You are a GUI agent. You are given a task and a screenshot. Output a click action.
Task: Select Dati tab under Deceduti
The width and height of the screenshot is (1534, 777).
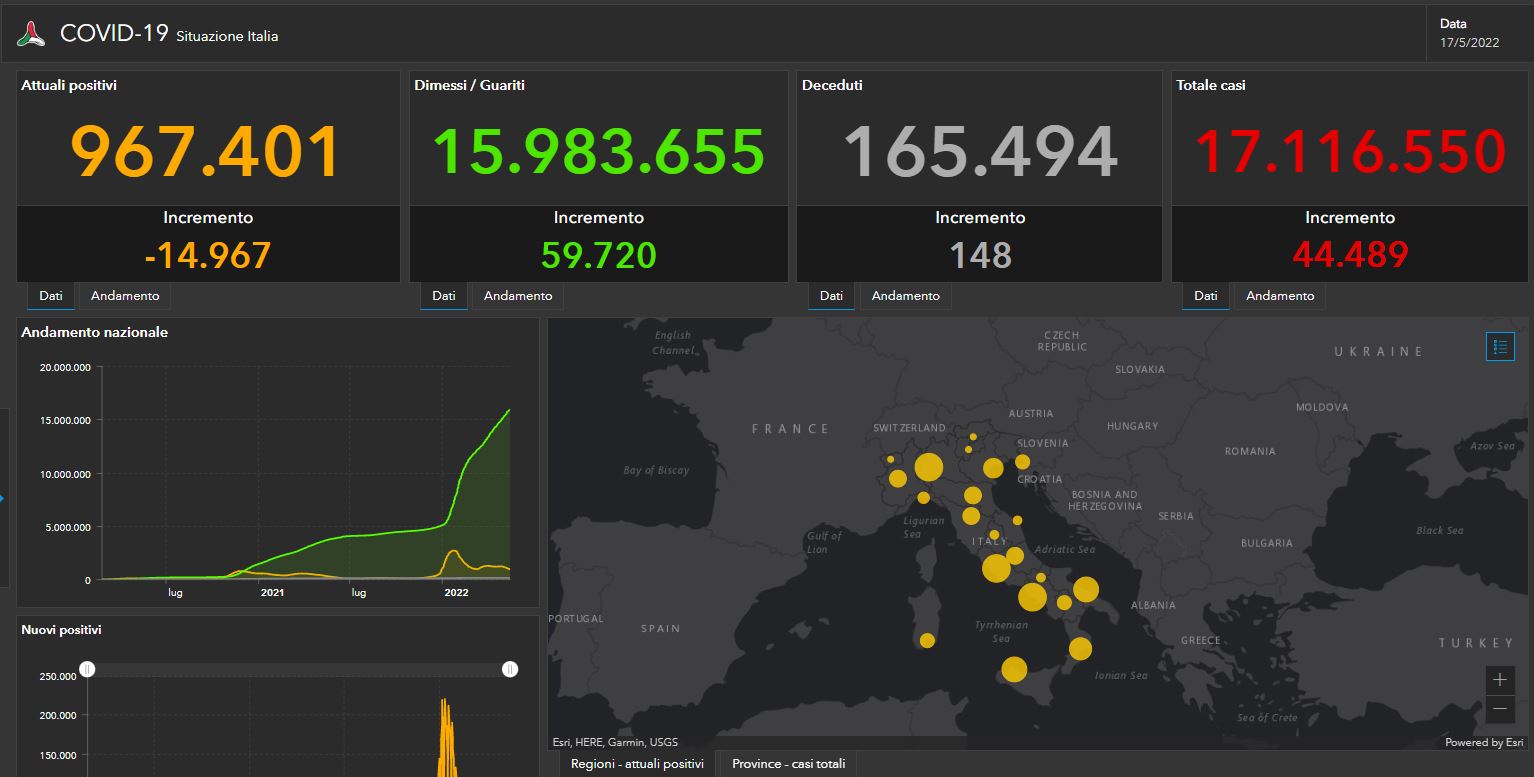pos(831,296)
